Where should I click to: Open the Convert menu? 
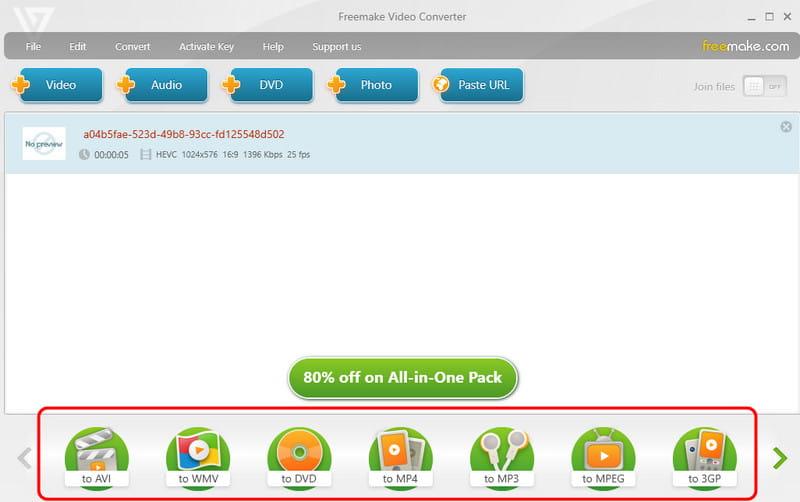coord(133,47)
